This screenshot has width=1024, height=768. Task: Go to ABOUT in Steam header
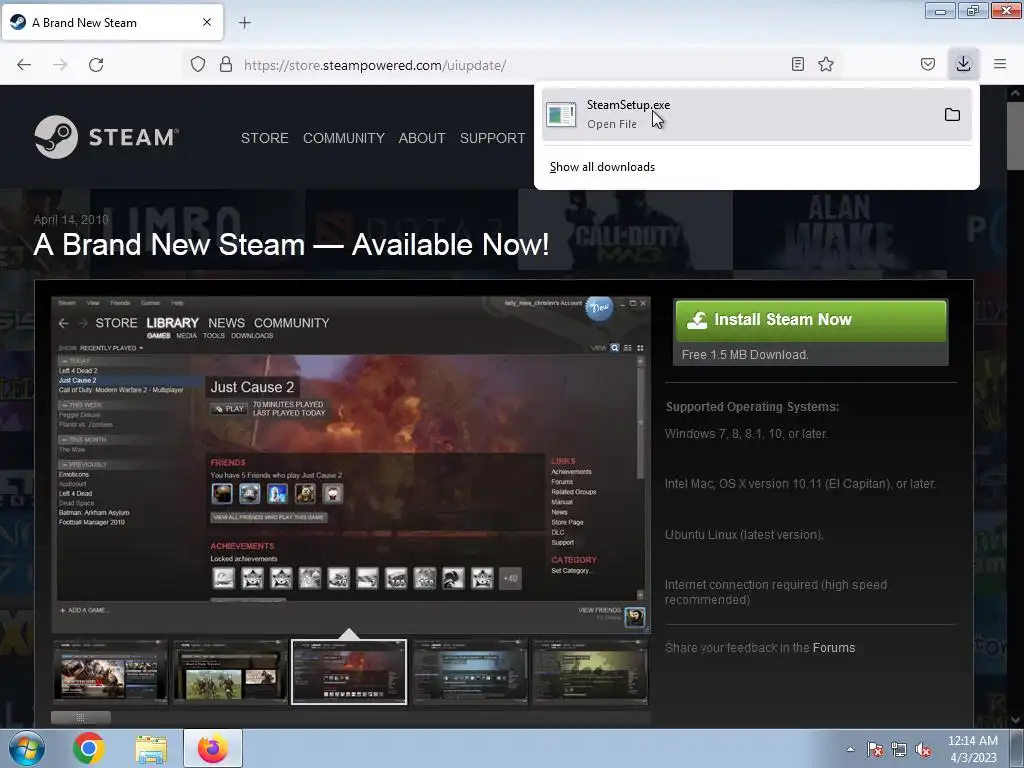[x=422, y=138]
